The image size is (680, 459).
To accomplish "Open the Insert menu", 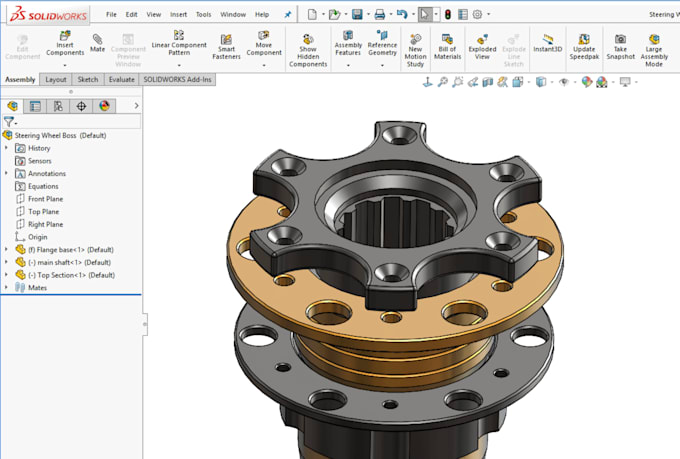I will coord(178,14).
